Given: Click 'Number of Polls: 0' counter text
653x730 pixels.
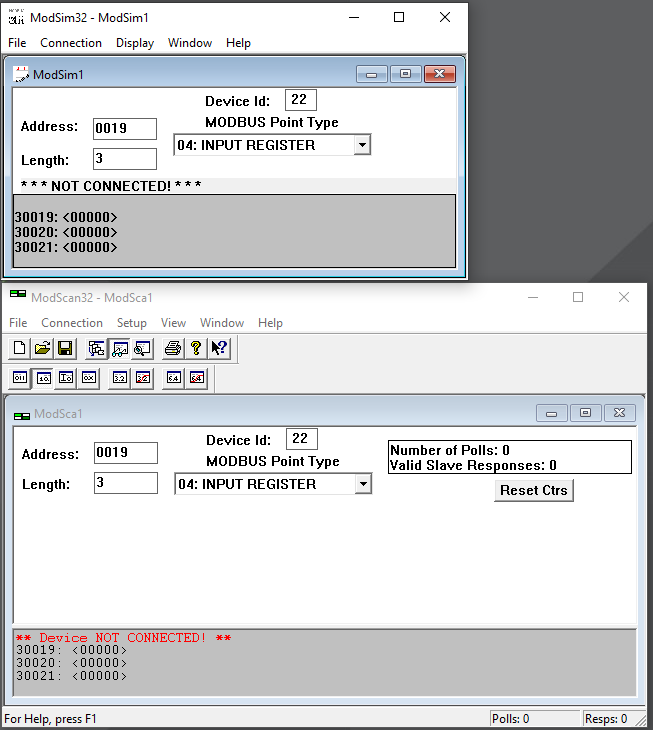Looking at the screenshot, I should tap(450, 450).
